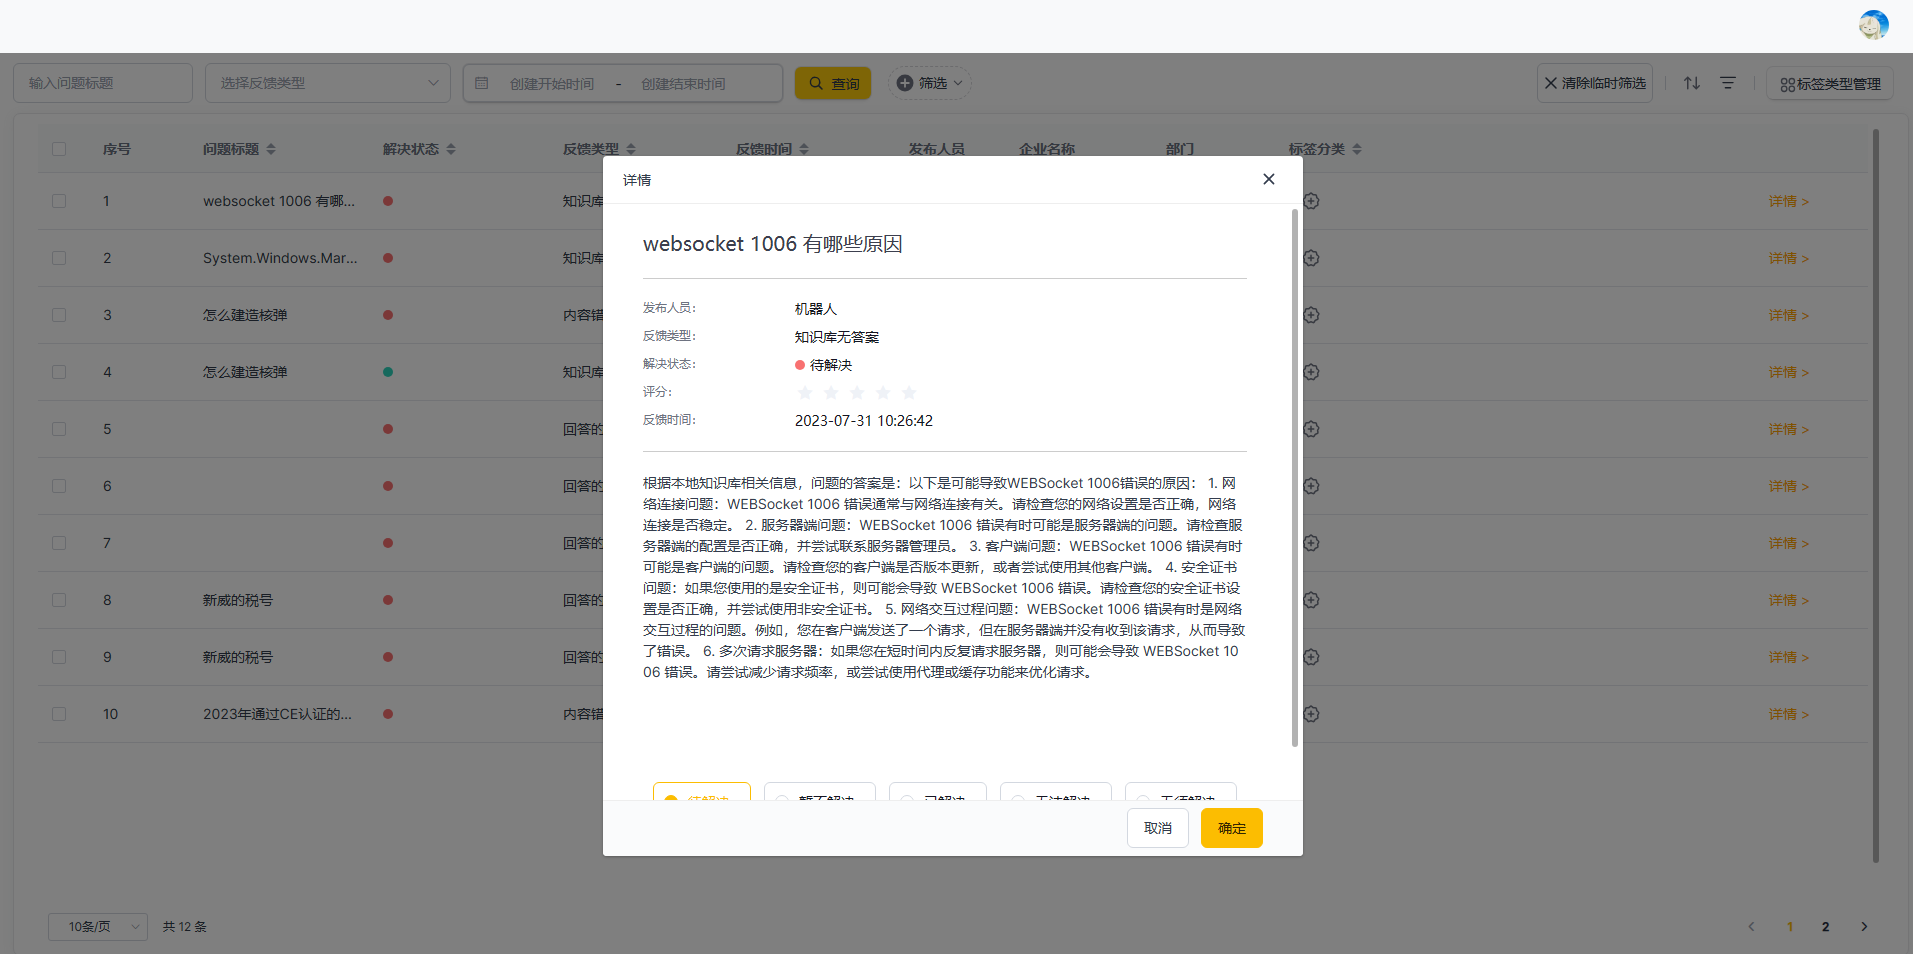Tick the select-all checkbox in table header
Screen dimensions: 1913x954
59,149
